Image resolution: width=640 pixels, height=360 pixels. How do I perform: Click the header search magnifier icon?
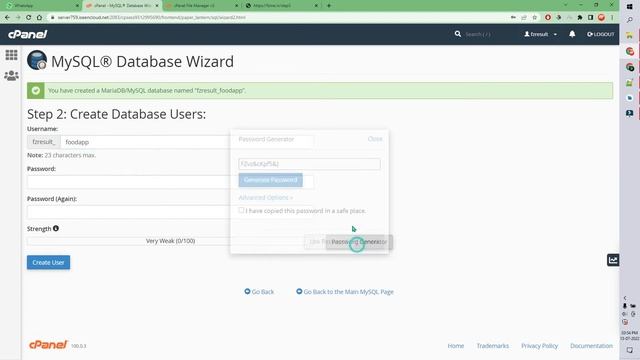coord(458,34)
